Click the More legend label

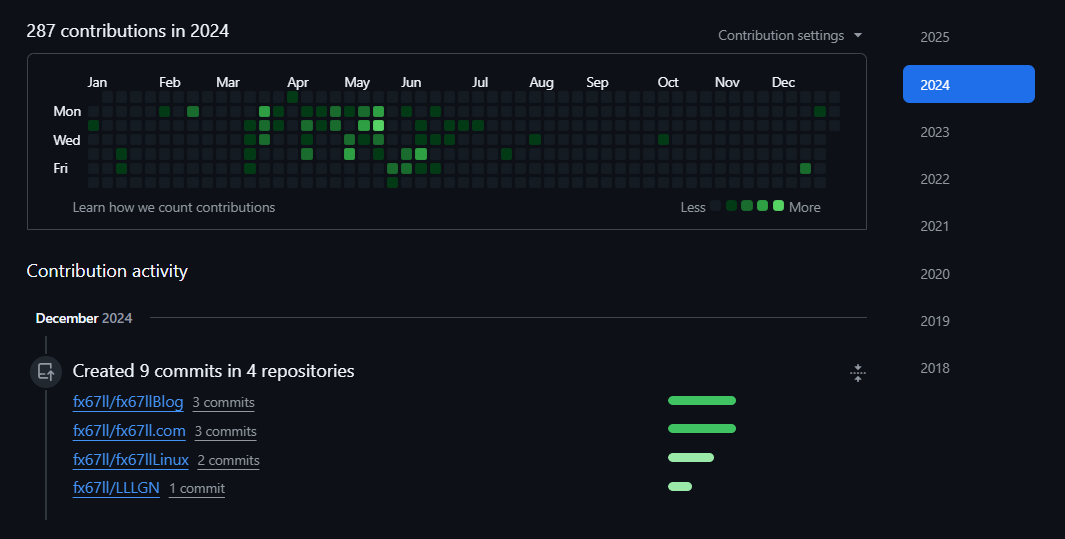coord(805,207)
